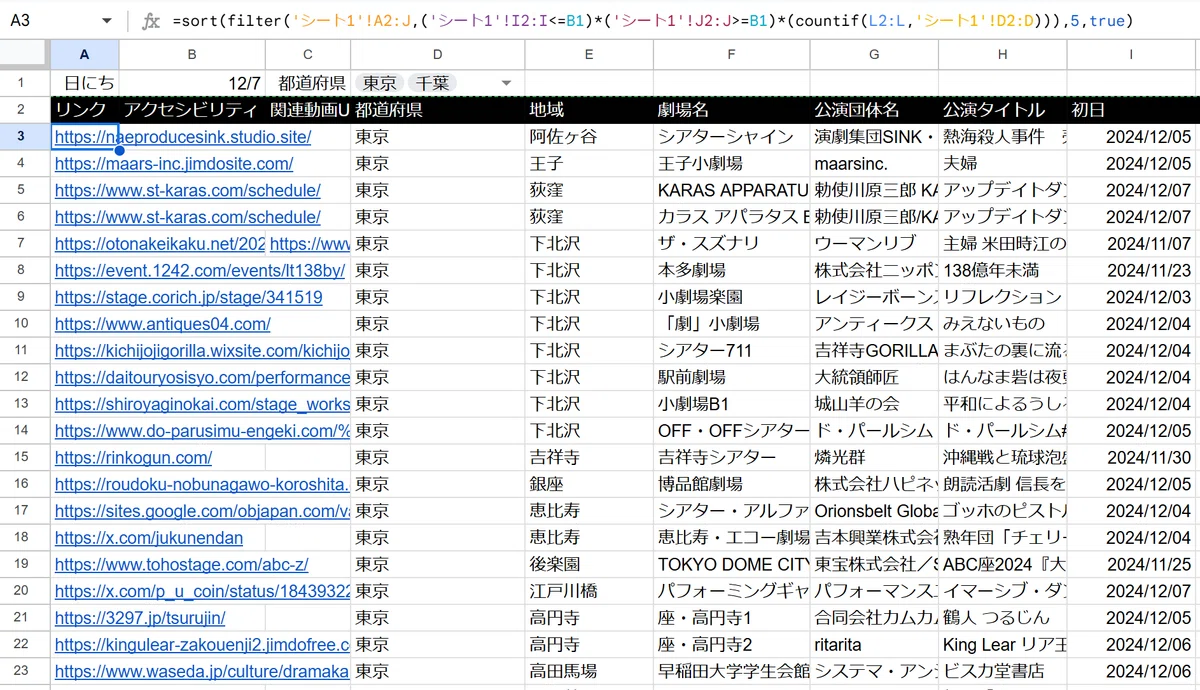This screenshot has width=1200, height=690.
Task: Open the sites.google.com/objapan.com link
Action: coord(202,511)
